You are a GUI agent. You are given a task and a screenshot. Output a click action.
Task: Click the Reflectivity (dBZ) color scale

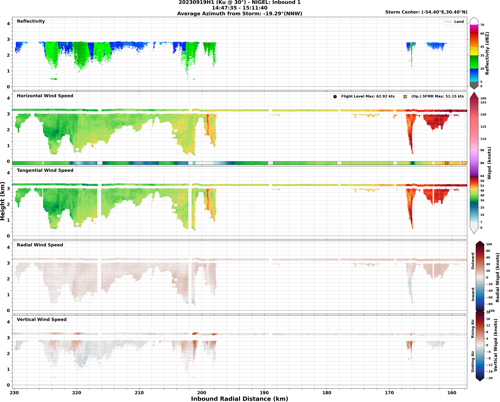(x=474, y=53)
